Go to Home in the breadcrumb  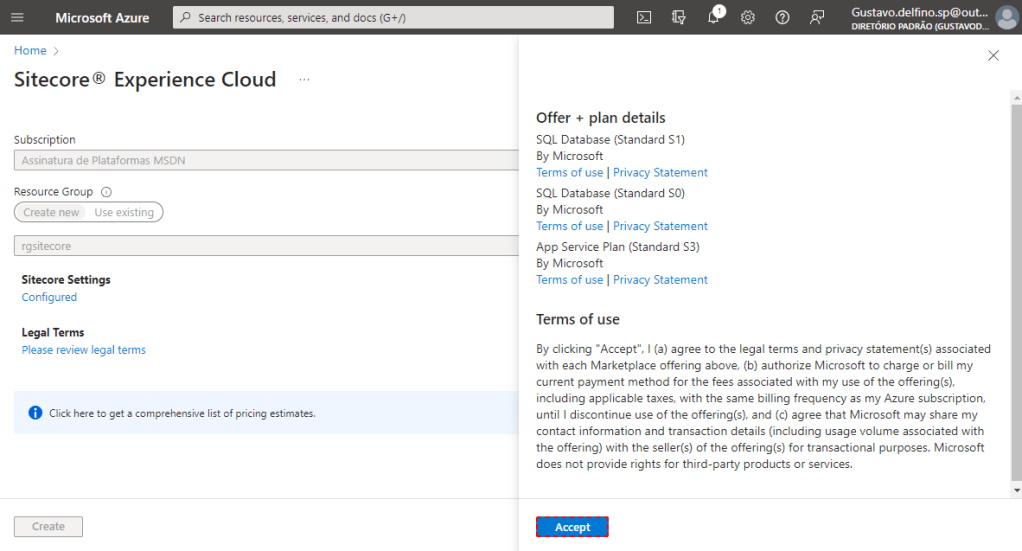coord(30,50)
